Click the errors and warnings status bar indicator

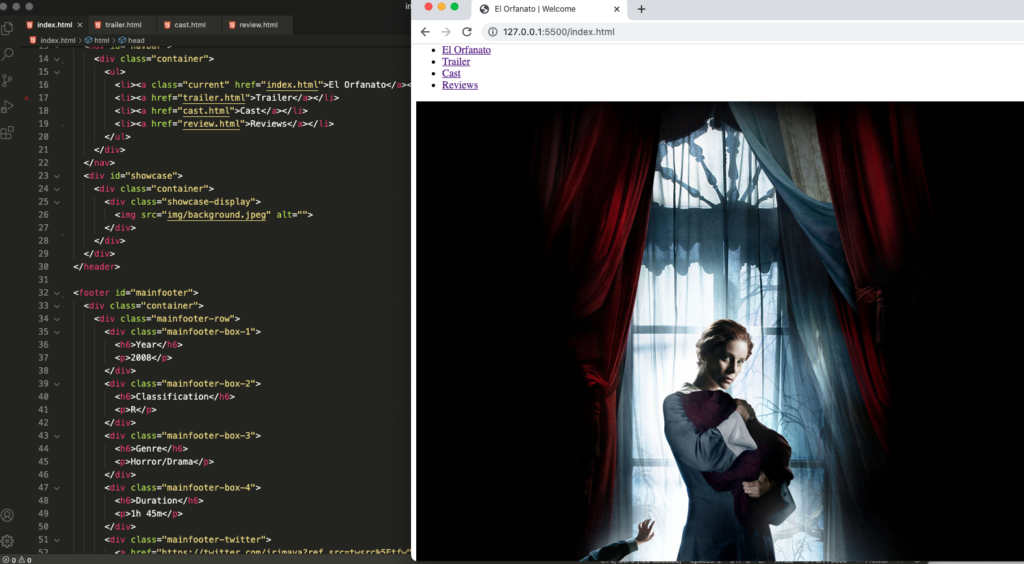tap(18, 560)
